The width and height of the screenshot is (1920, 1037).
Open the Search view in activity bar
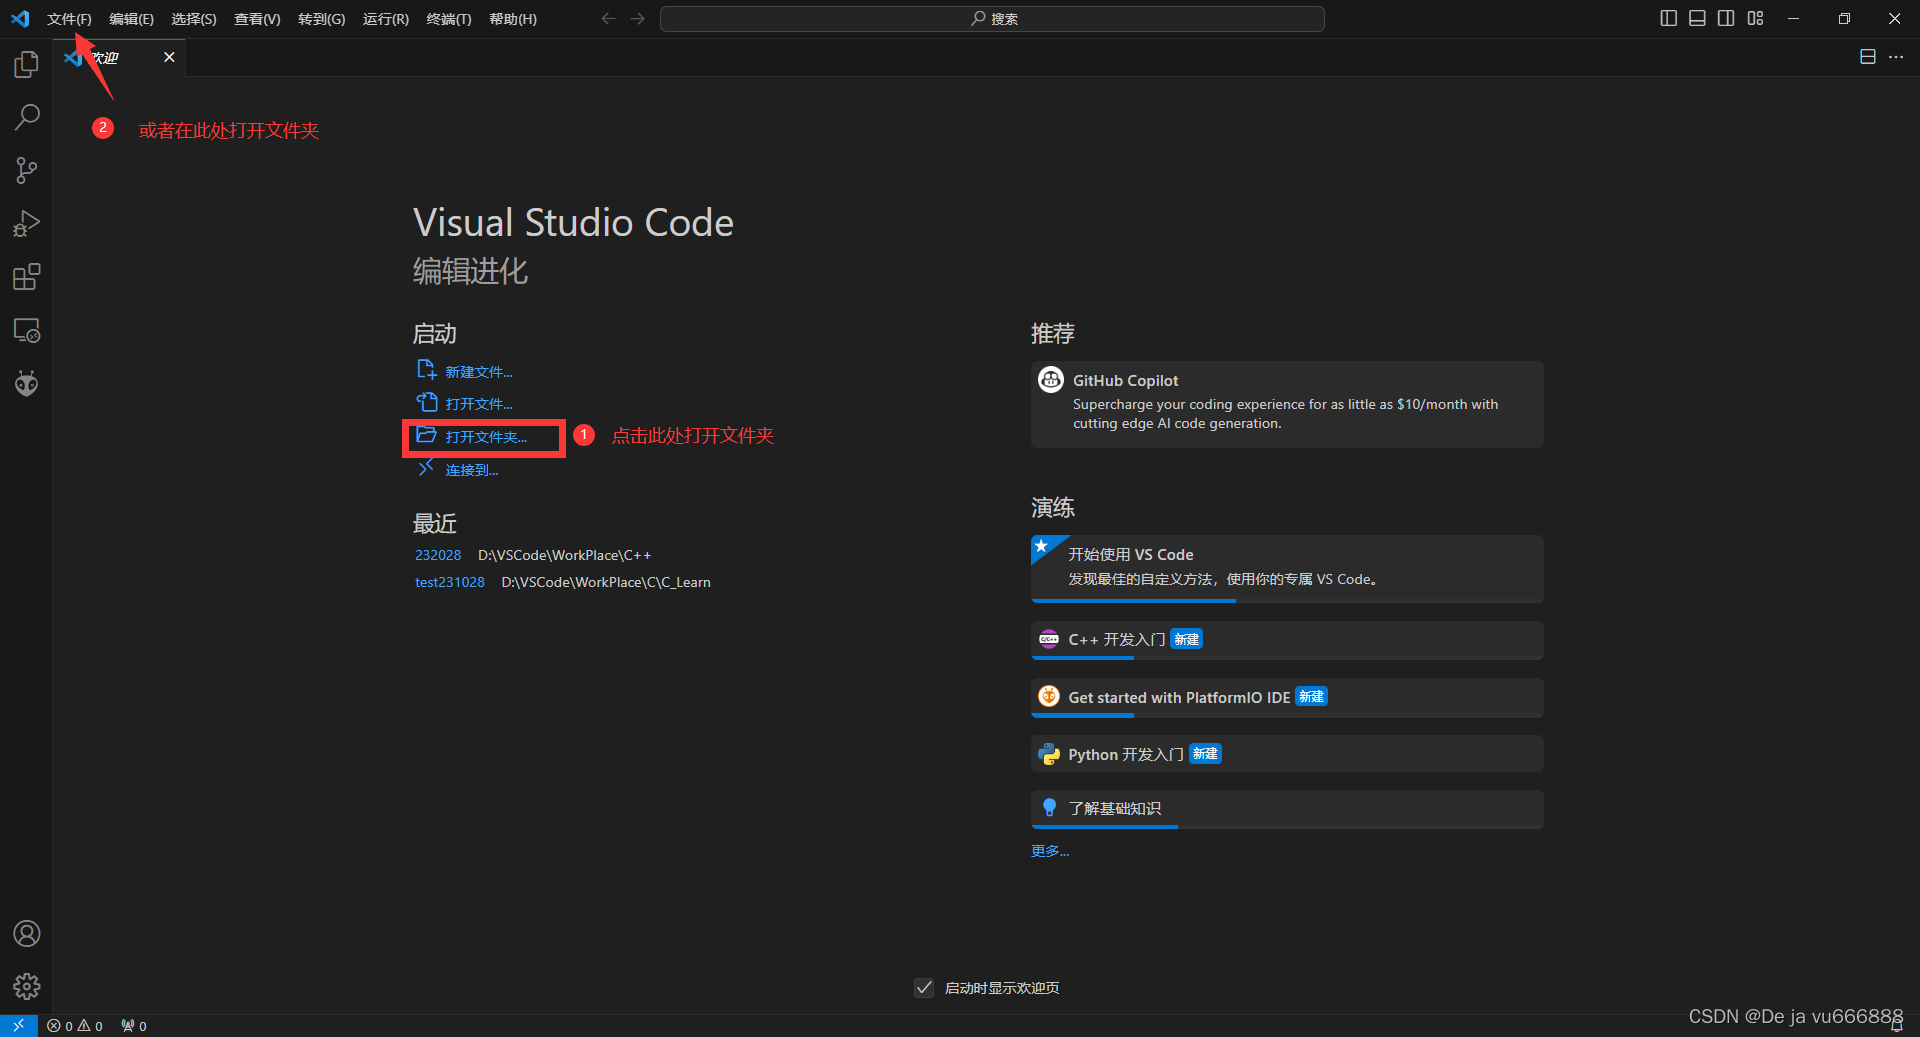(x=27, y=117)
